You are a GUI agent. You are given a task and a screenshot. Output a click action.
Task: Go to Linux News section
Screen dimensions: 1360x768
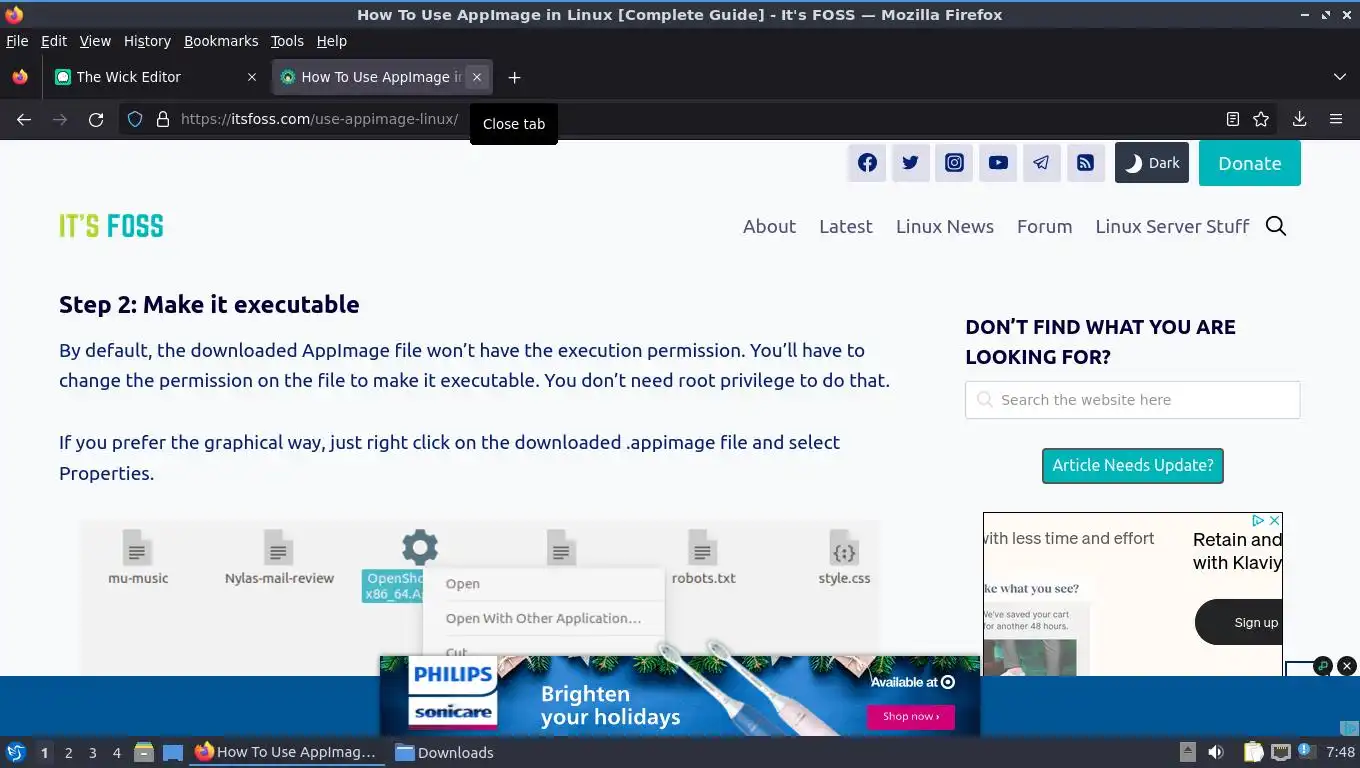(944, 226)
